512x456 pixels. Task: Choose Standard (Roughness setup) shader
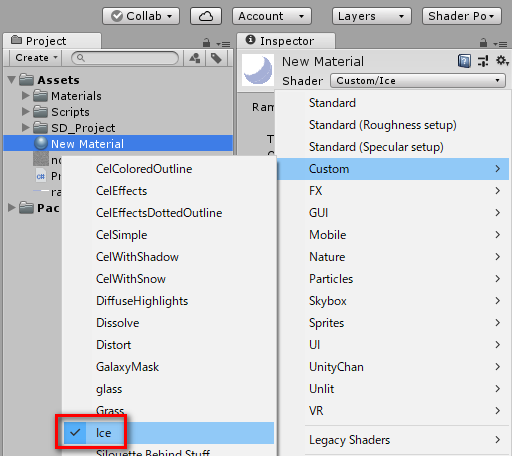393,125
